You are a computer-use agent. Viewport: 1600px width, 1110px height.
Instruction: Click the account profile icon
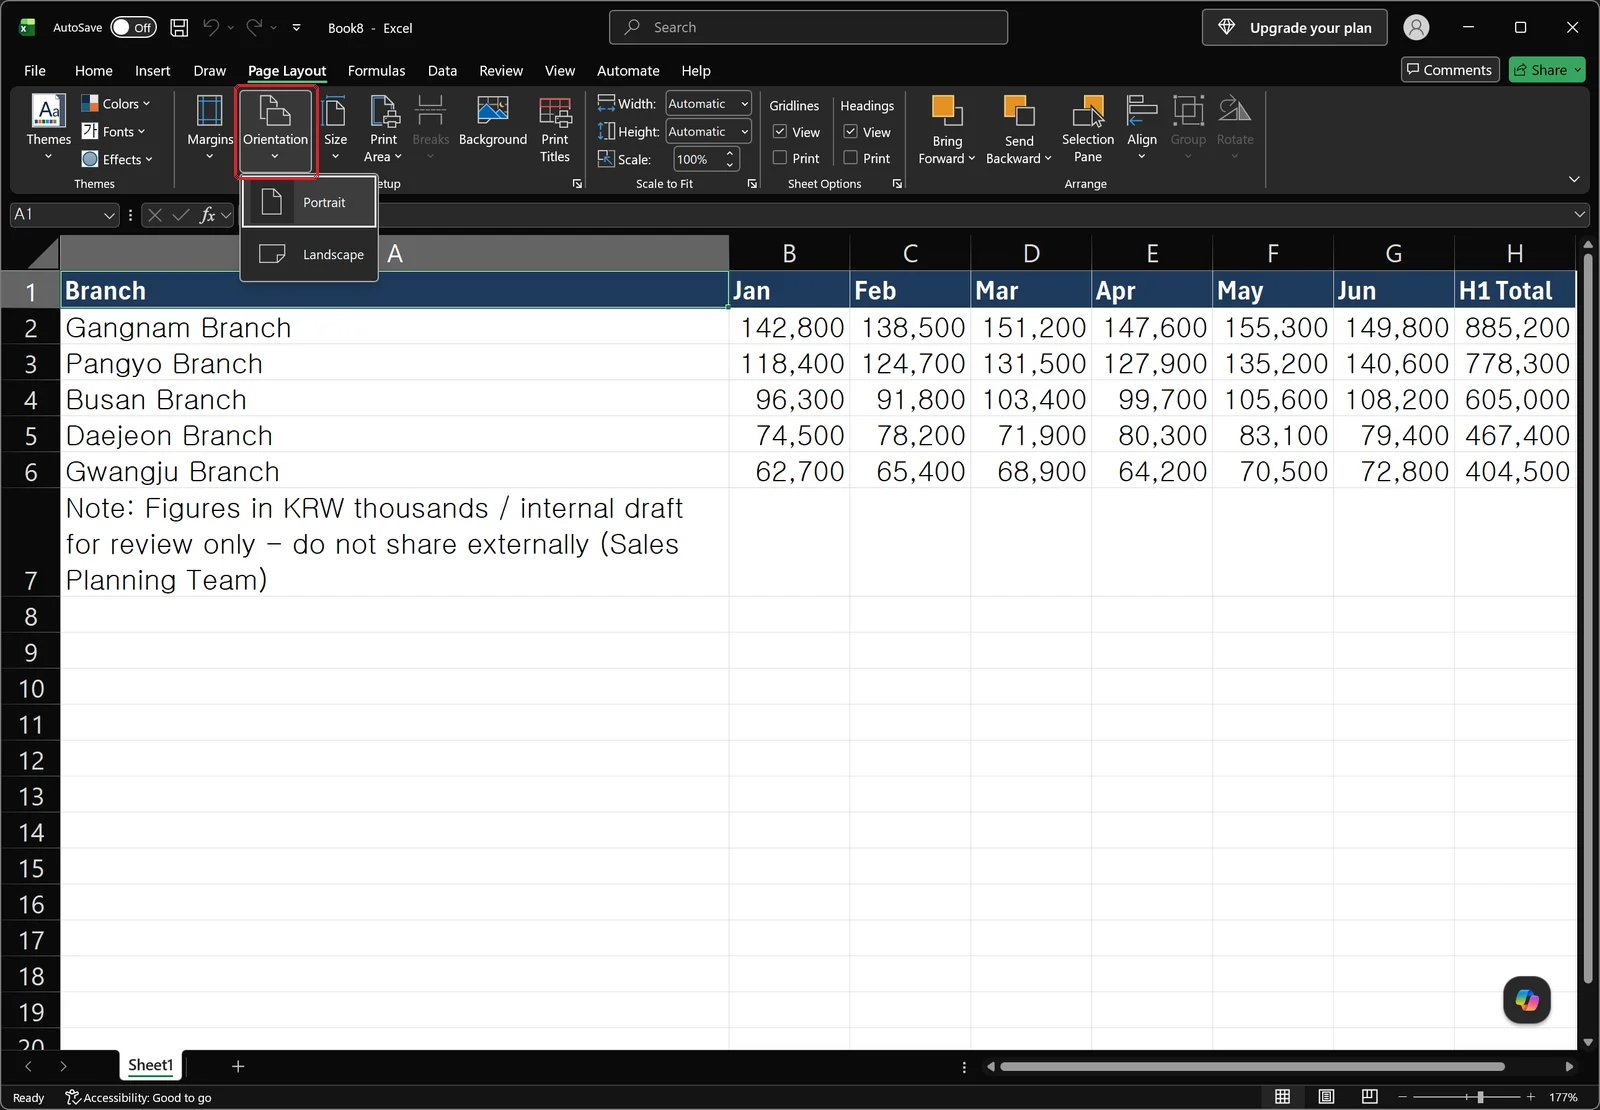tap(1416, 28)
